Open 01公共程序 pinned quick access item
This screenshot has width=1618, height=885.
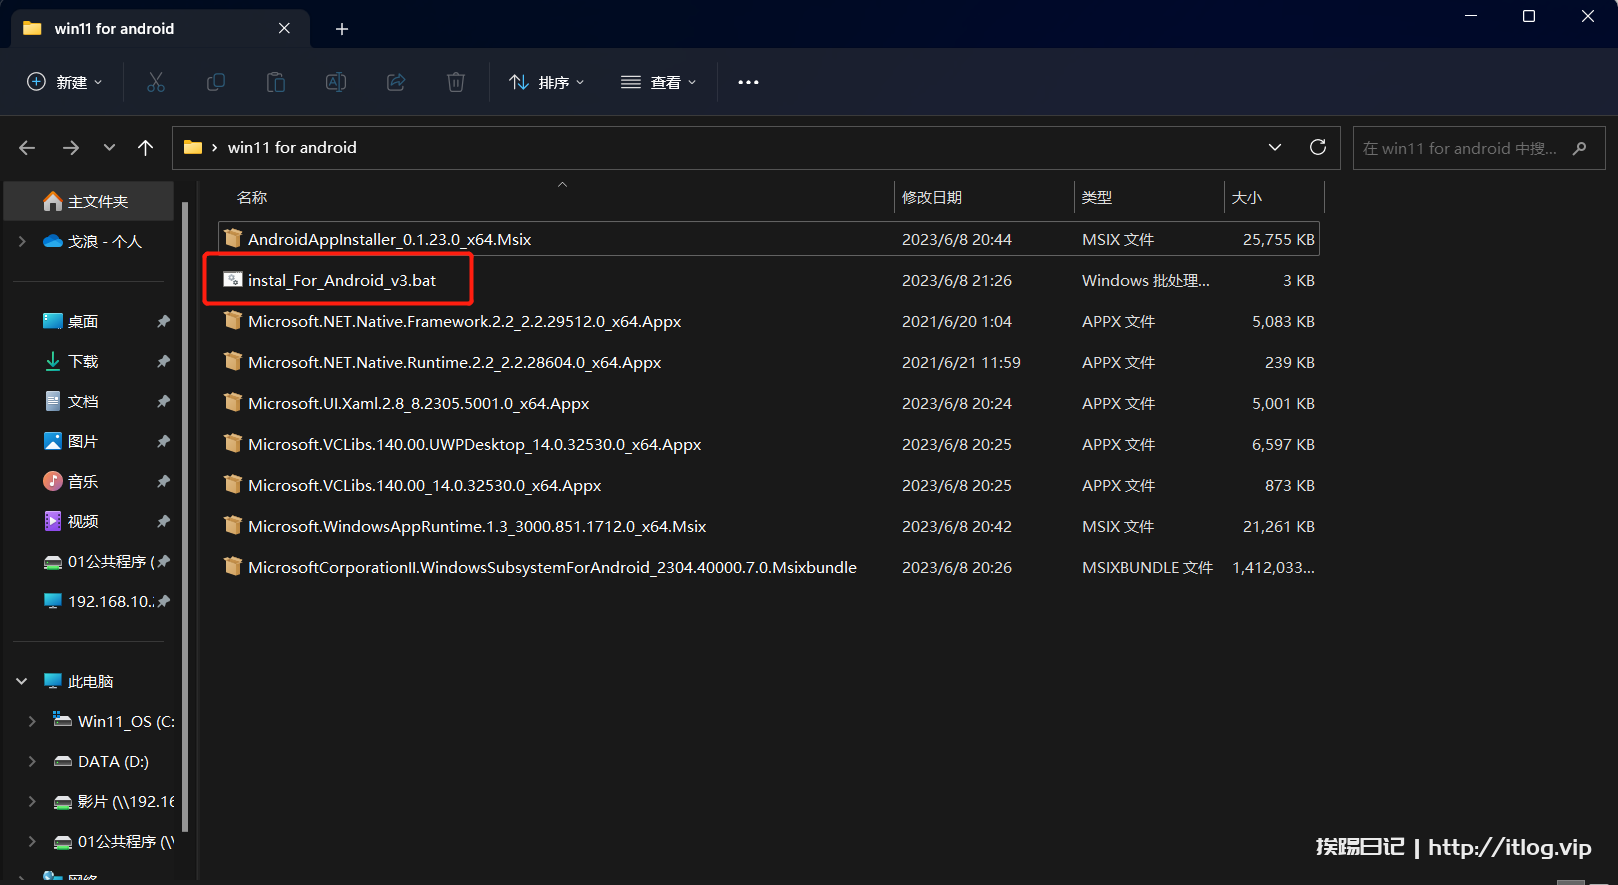pos(90,561)
